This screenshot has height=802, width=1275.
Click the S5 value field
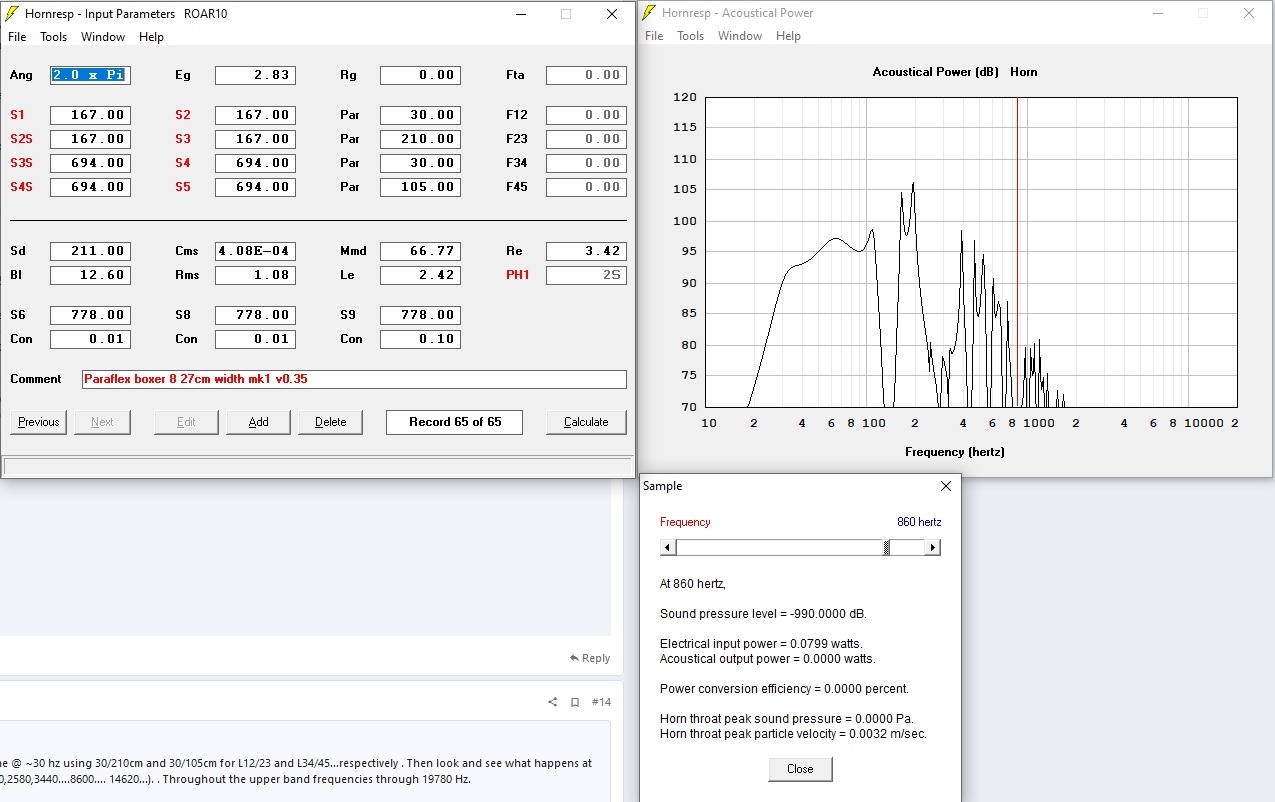255,187
